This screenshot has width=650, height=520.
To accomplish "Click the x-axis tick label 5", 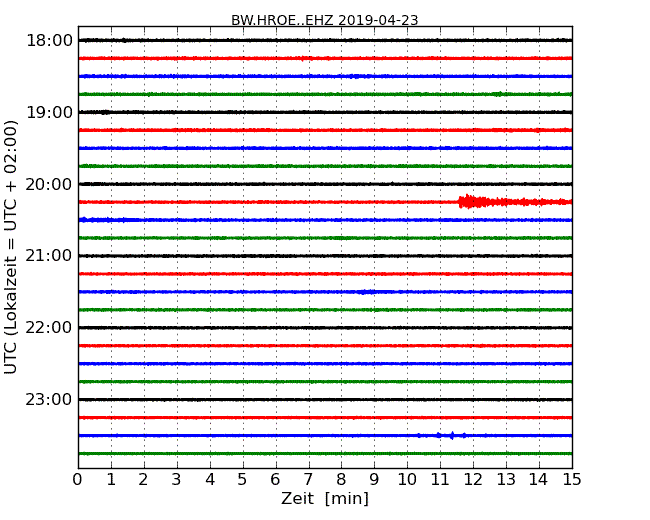I will (242, 480).
